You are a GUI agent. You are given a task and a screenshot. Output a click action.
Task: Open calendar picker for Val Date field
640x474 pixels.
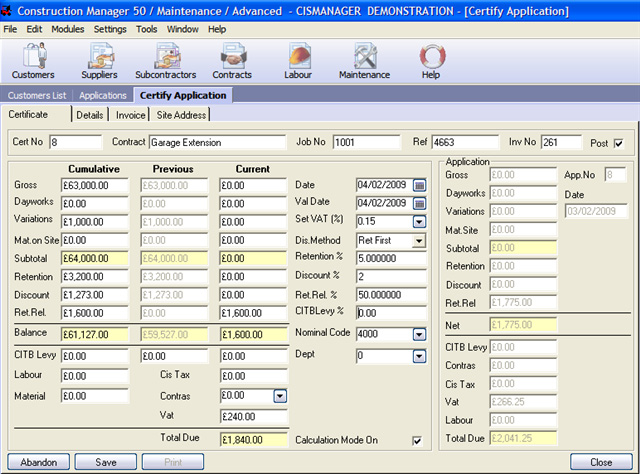pos(419,203)
